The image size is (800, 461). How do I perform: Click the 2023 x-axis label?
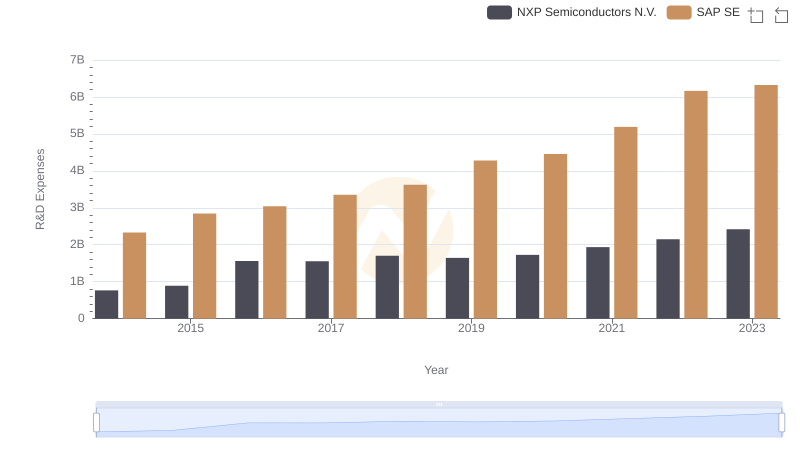pos(752,328)
